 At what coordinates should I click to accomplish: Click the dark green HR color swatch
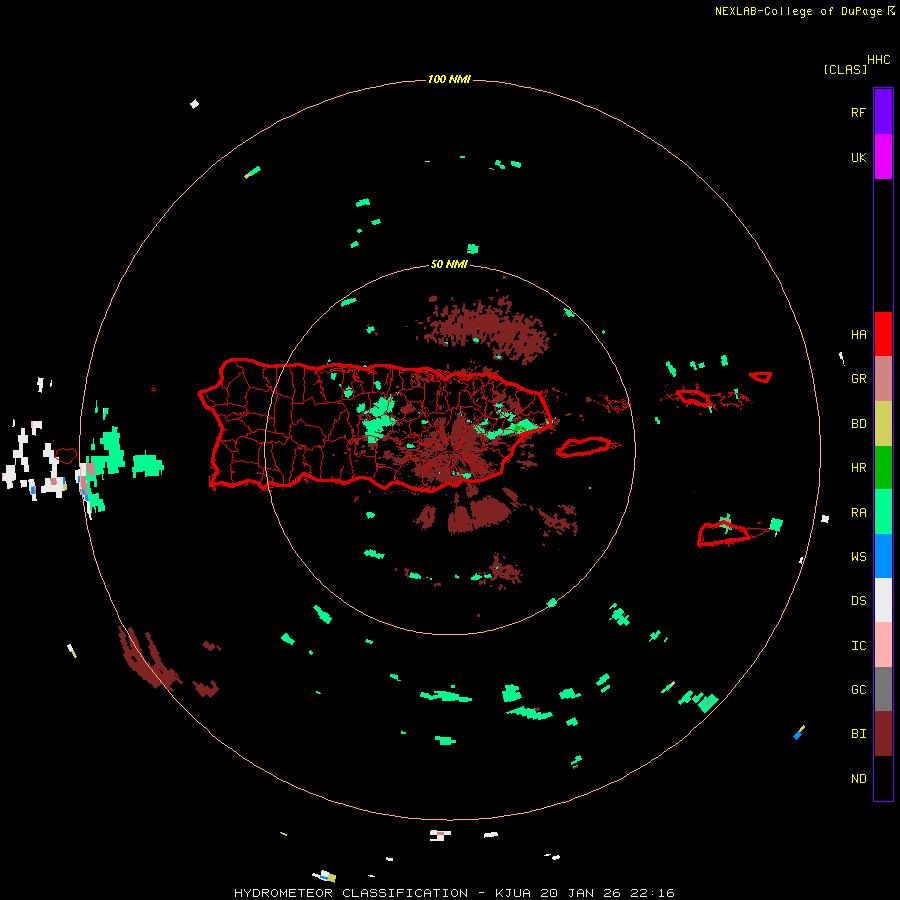point(883,467)
